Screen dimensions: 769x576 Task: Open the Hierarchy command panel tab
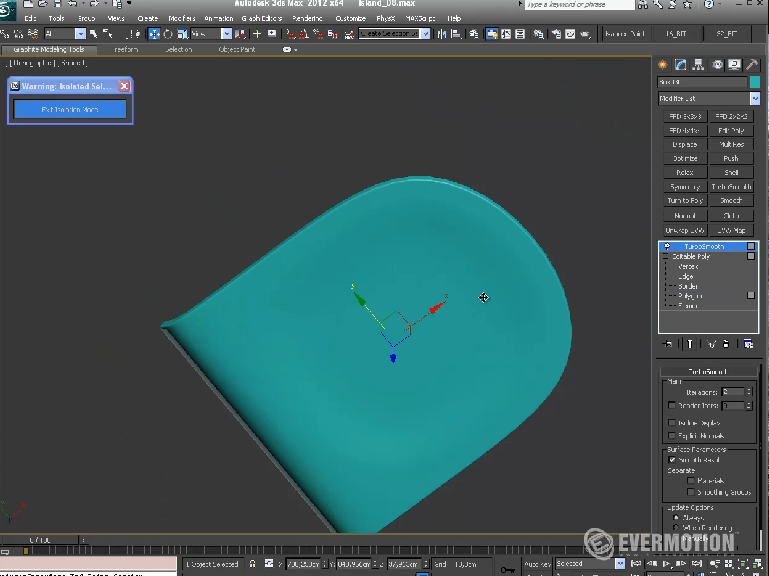point(698,65)
